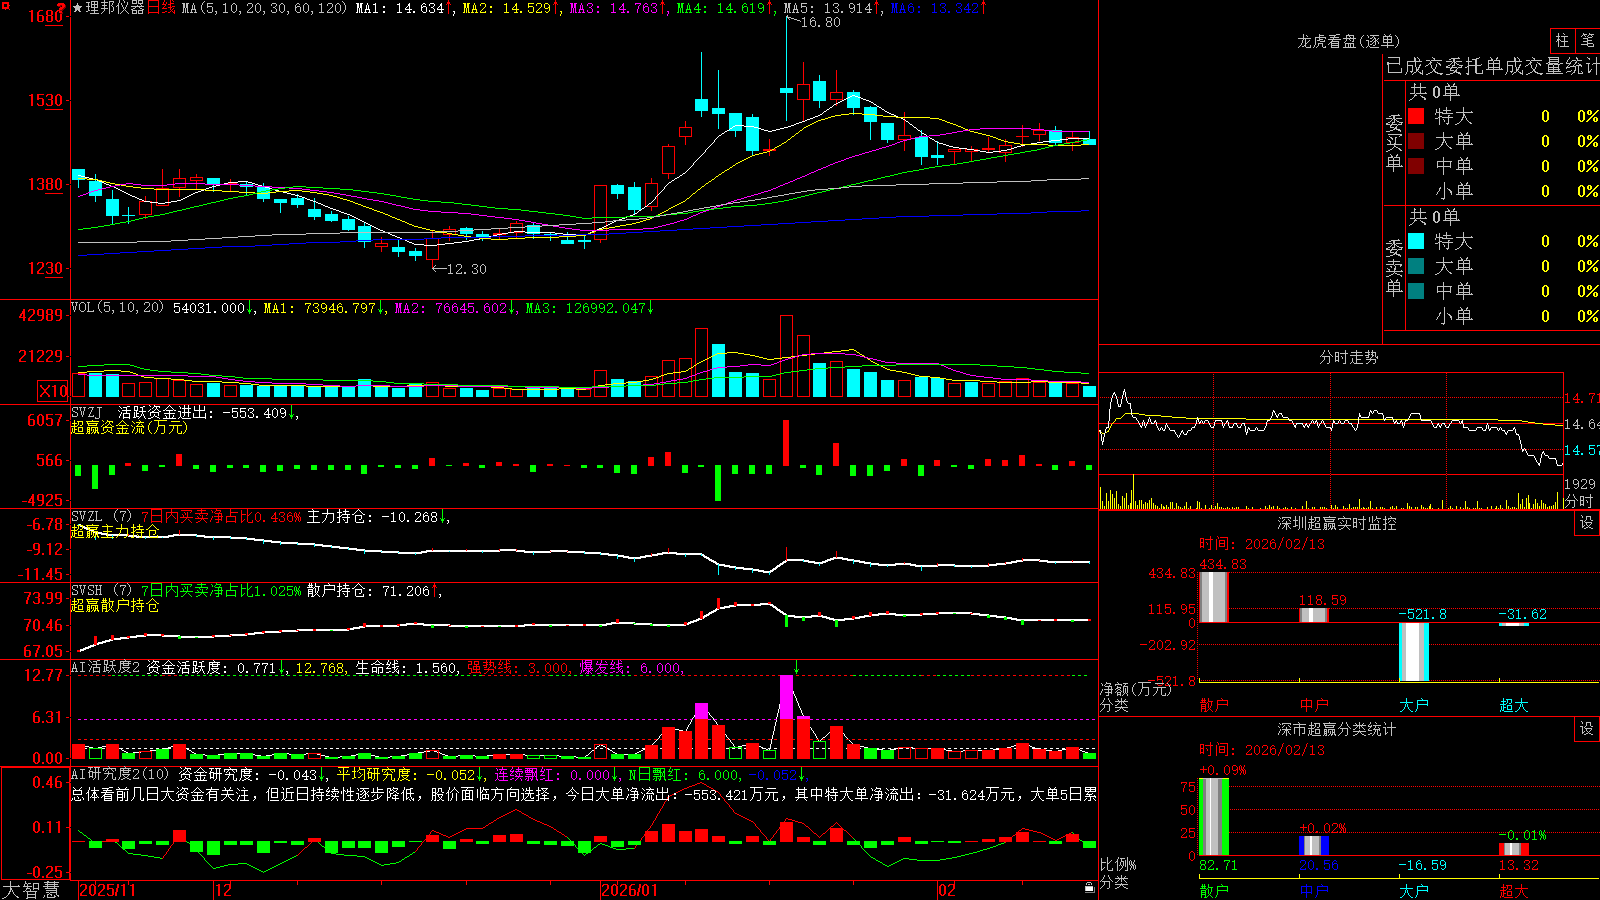Click the 主力持仓: -10.268 readout
Image resolution: width=1600 pixels, height=900 pixels.
click(x=372, y=517)
